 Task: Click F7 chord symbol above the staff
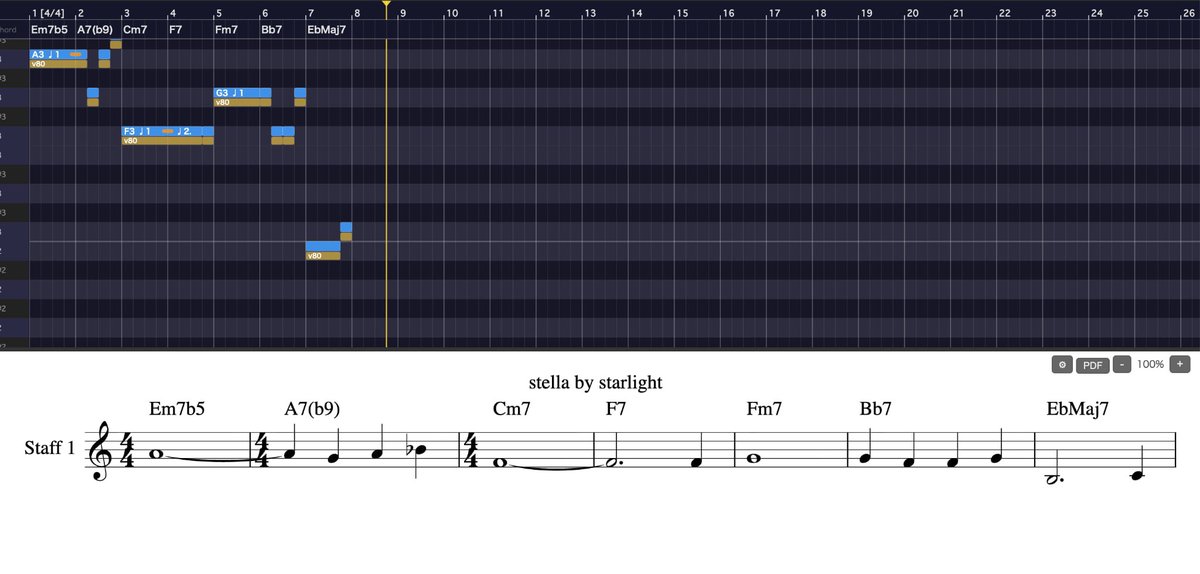click(x=616, y=409)
